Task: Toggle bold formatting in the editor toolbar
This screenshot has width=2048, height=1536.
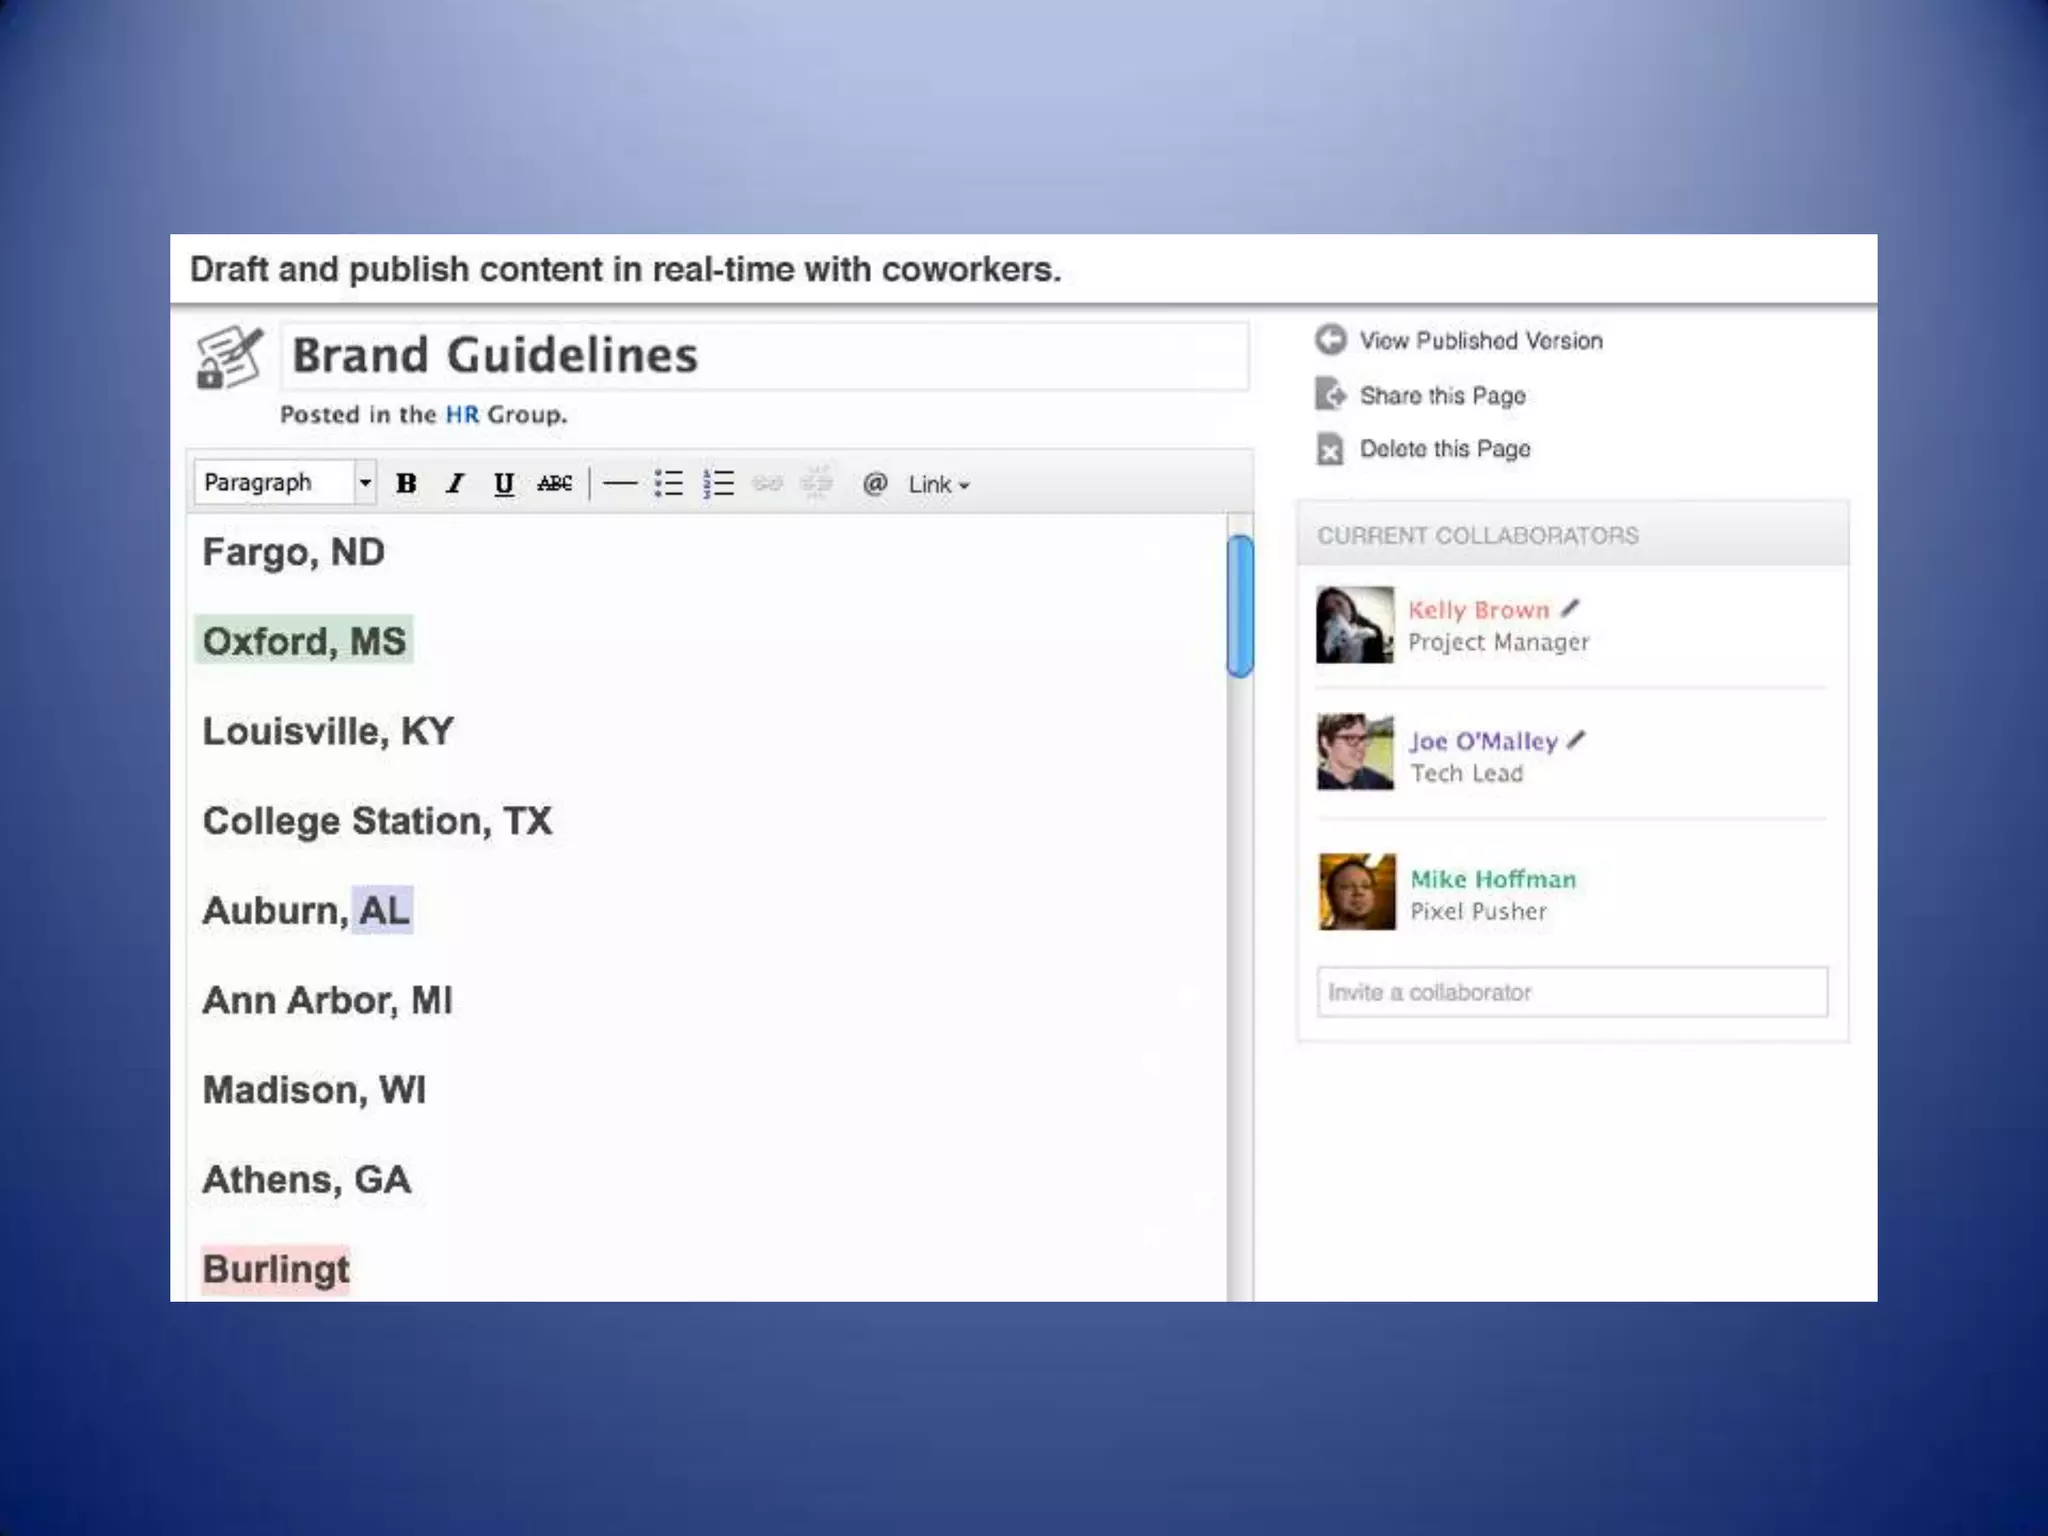Action: (x=406, y=484)
